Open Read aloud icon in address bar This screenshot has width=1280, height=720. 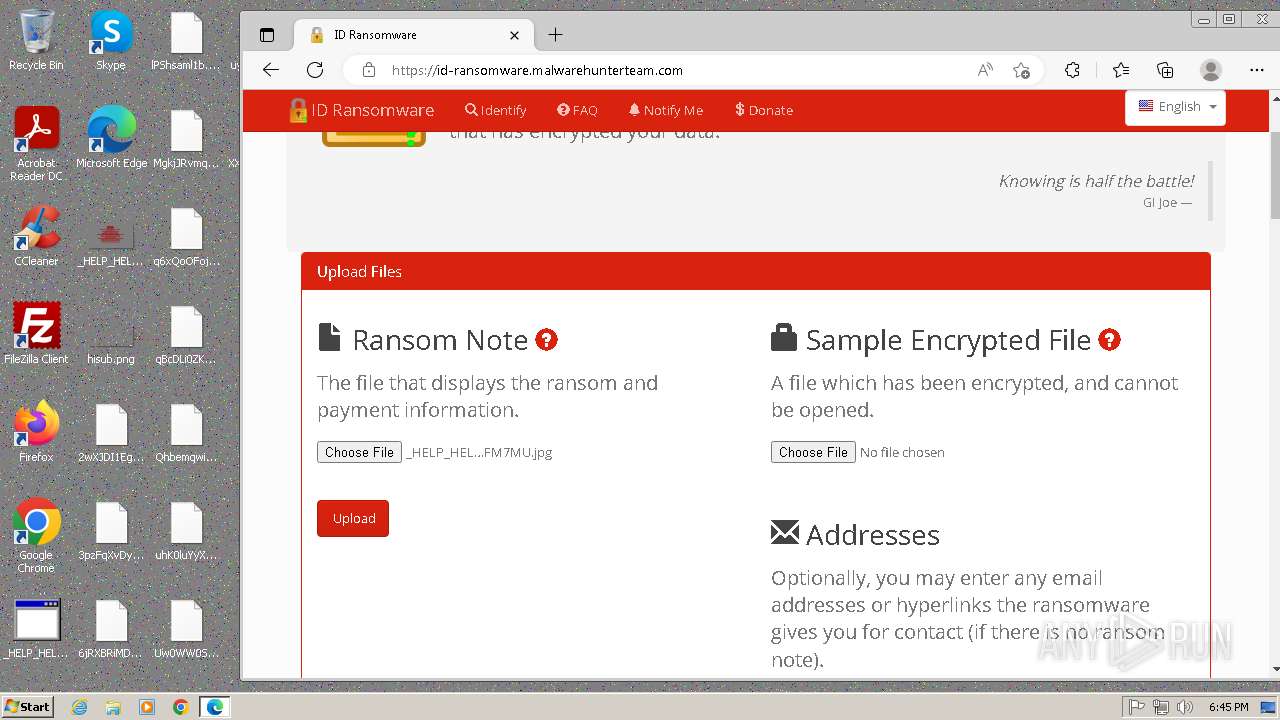tap(985, 70)
